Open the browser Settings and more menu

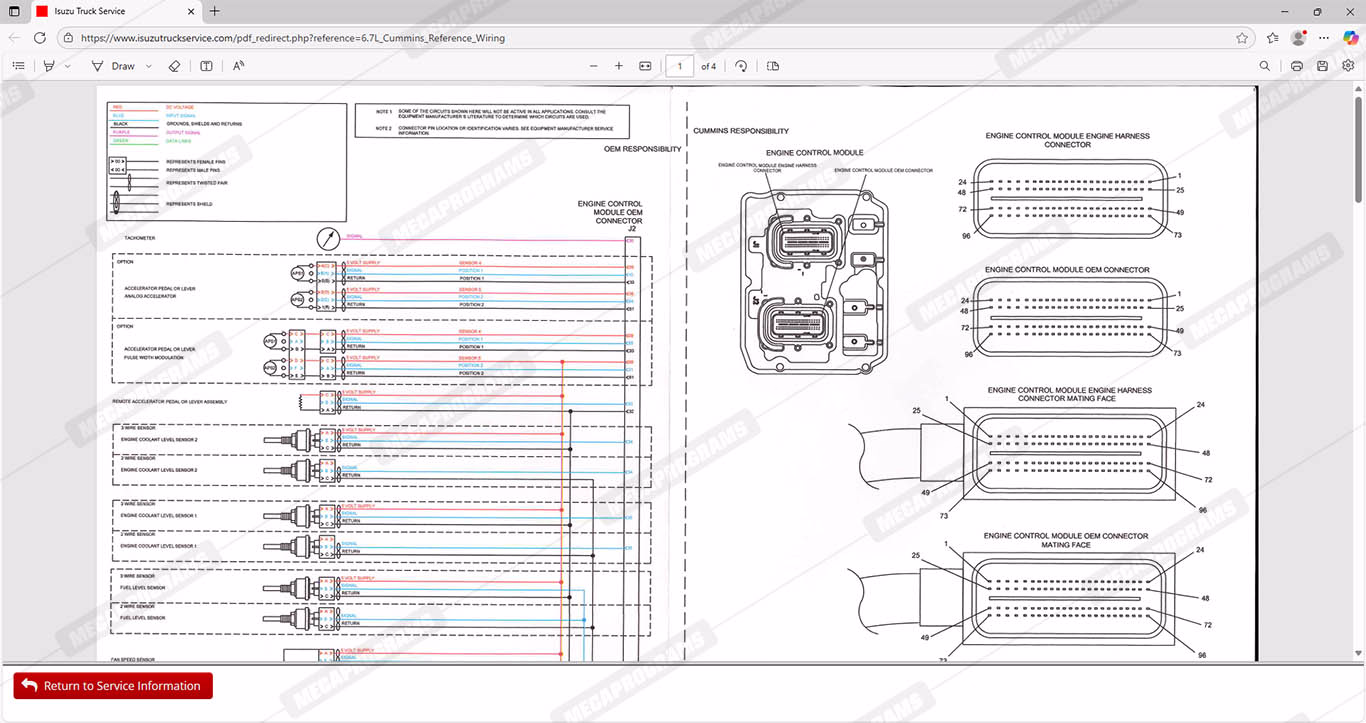(1323, 38)
